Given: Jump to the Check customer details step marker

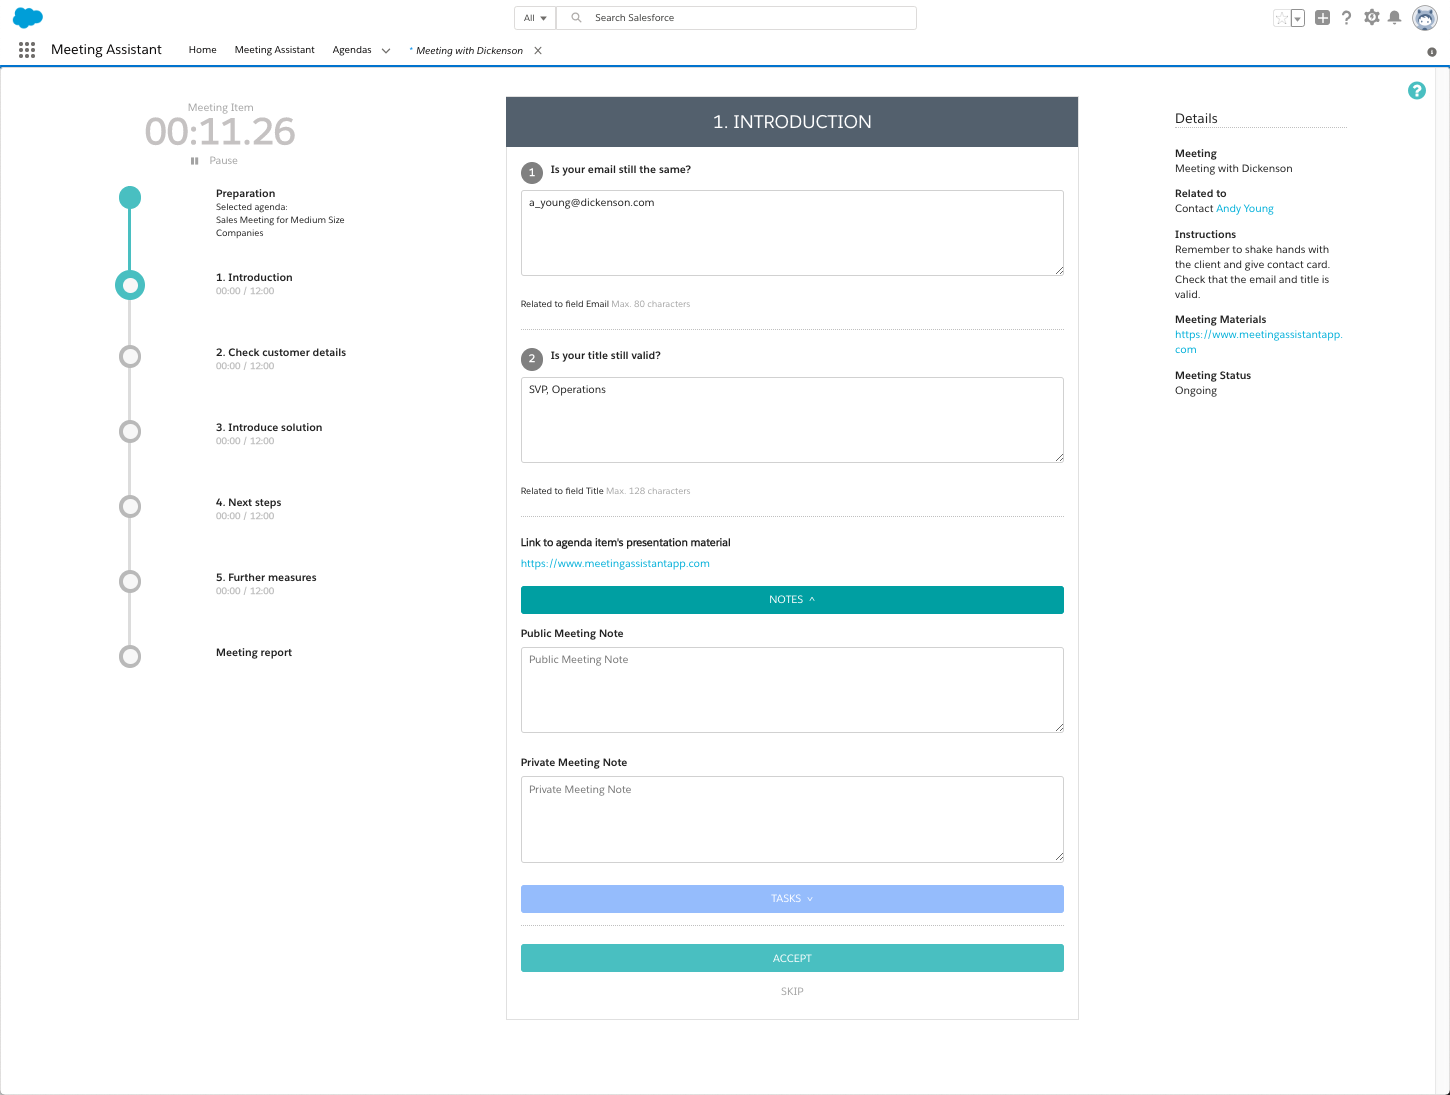Looking at the screenshot, I should [130, 356].
